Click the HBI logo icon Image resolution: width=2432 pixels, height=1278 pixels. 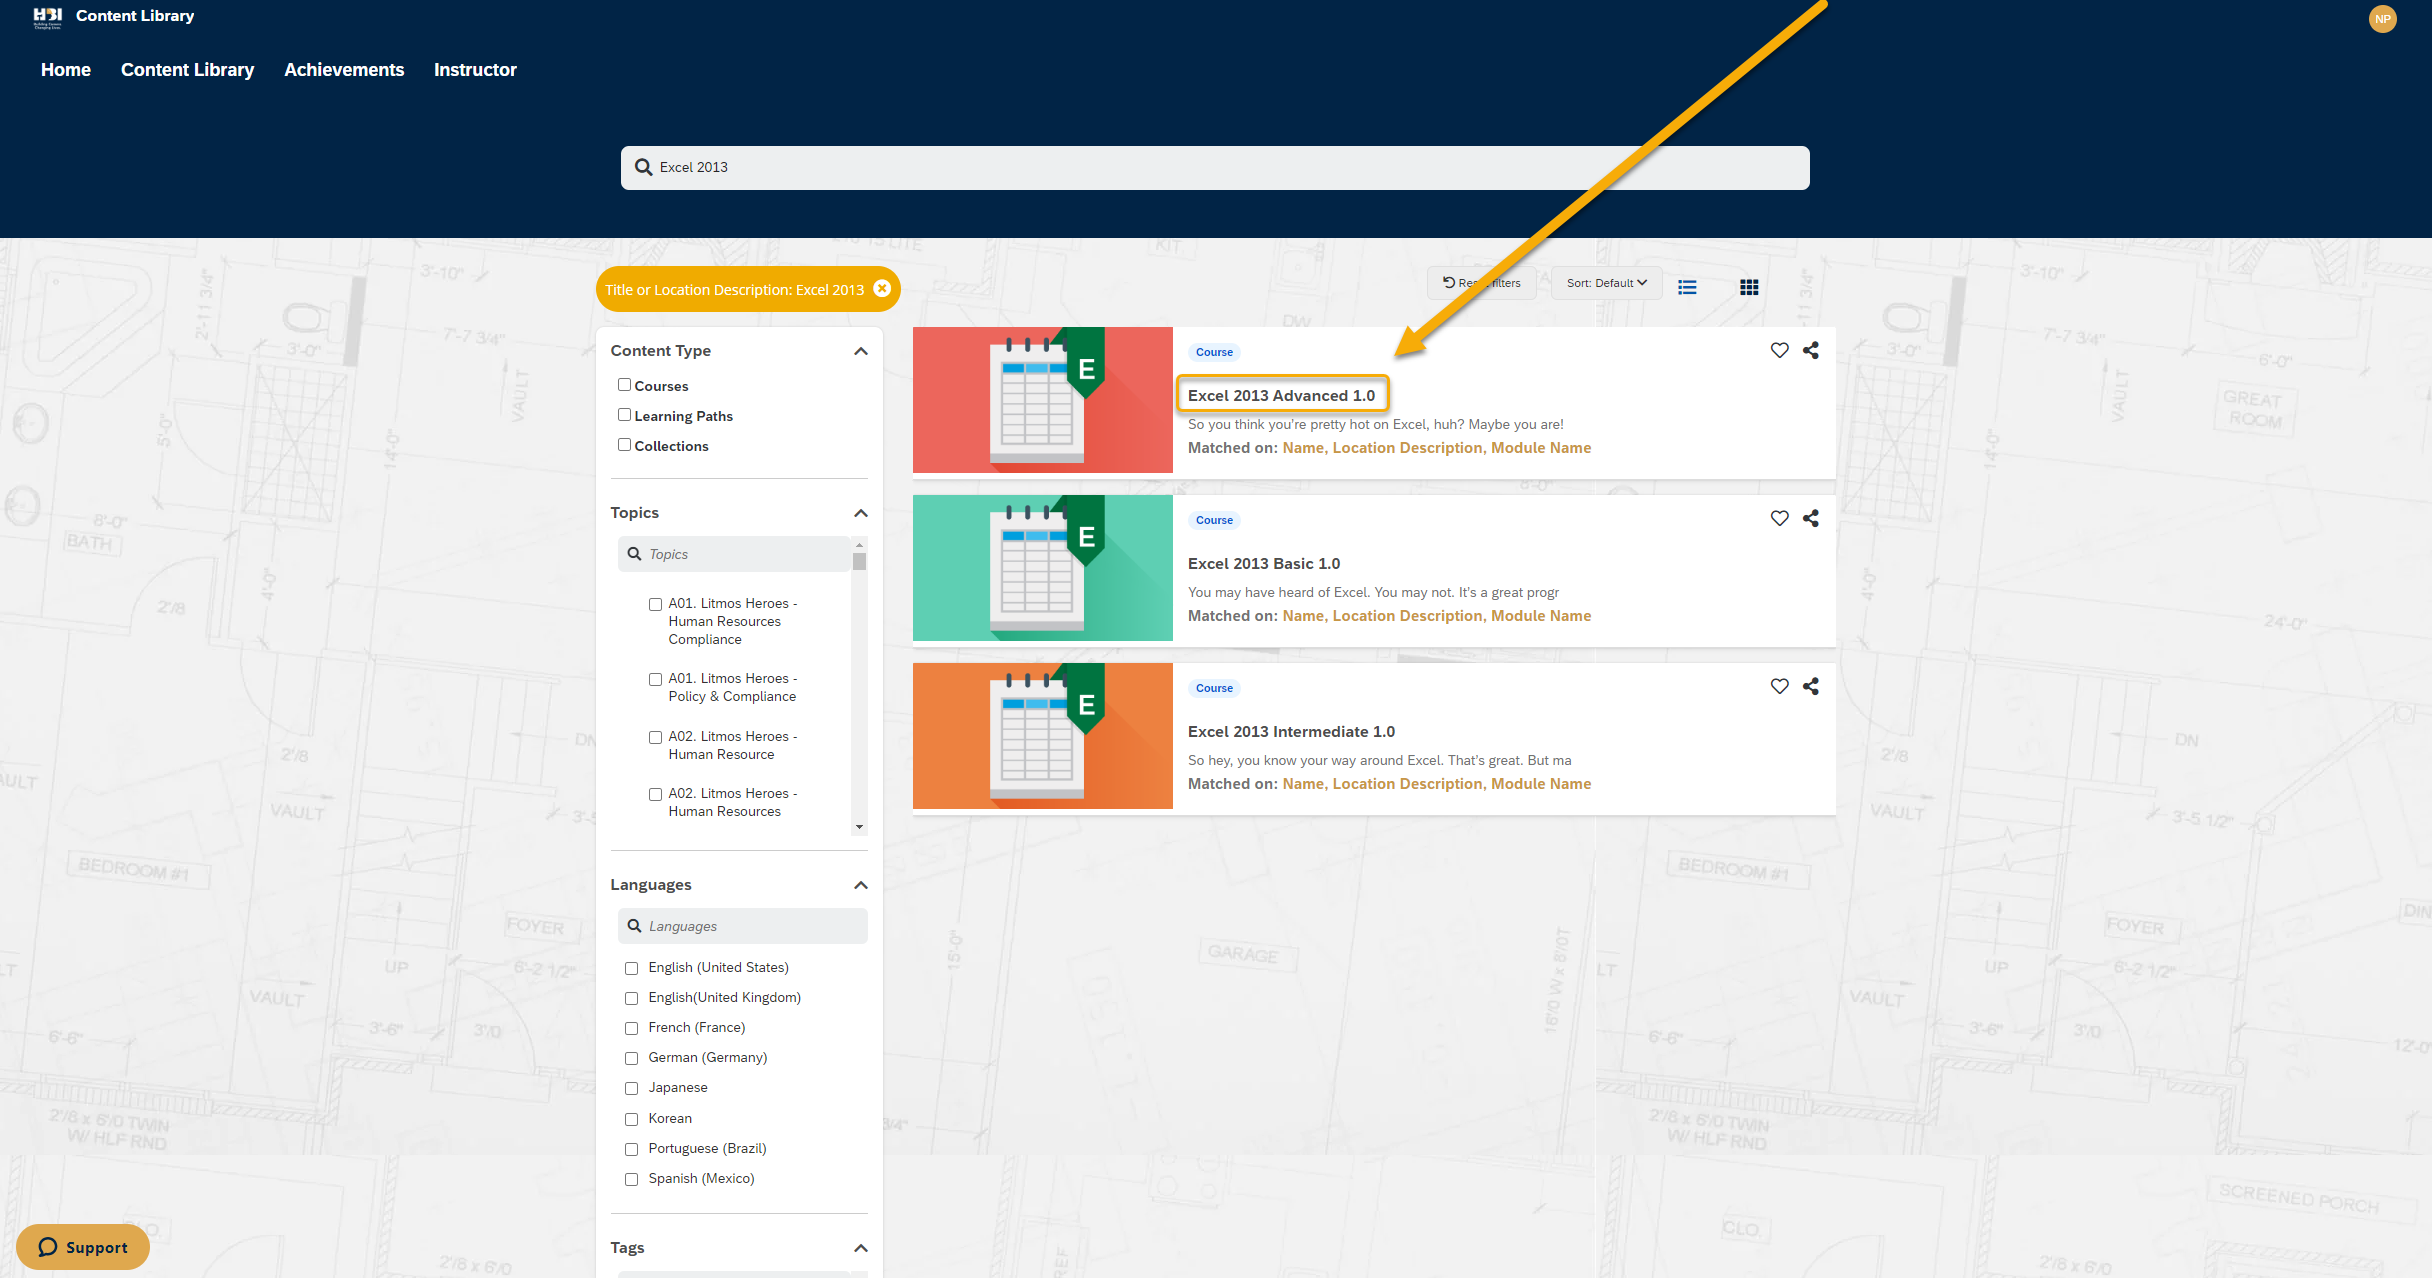(x=47, y=17)
